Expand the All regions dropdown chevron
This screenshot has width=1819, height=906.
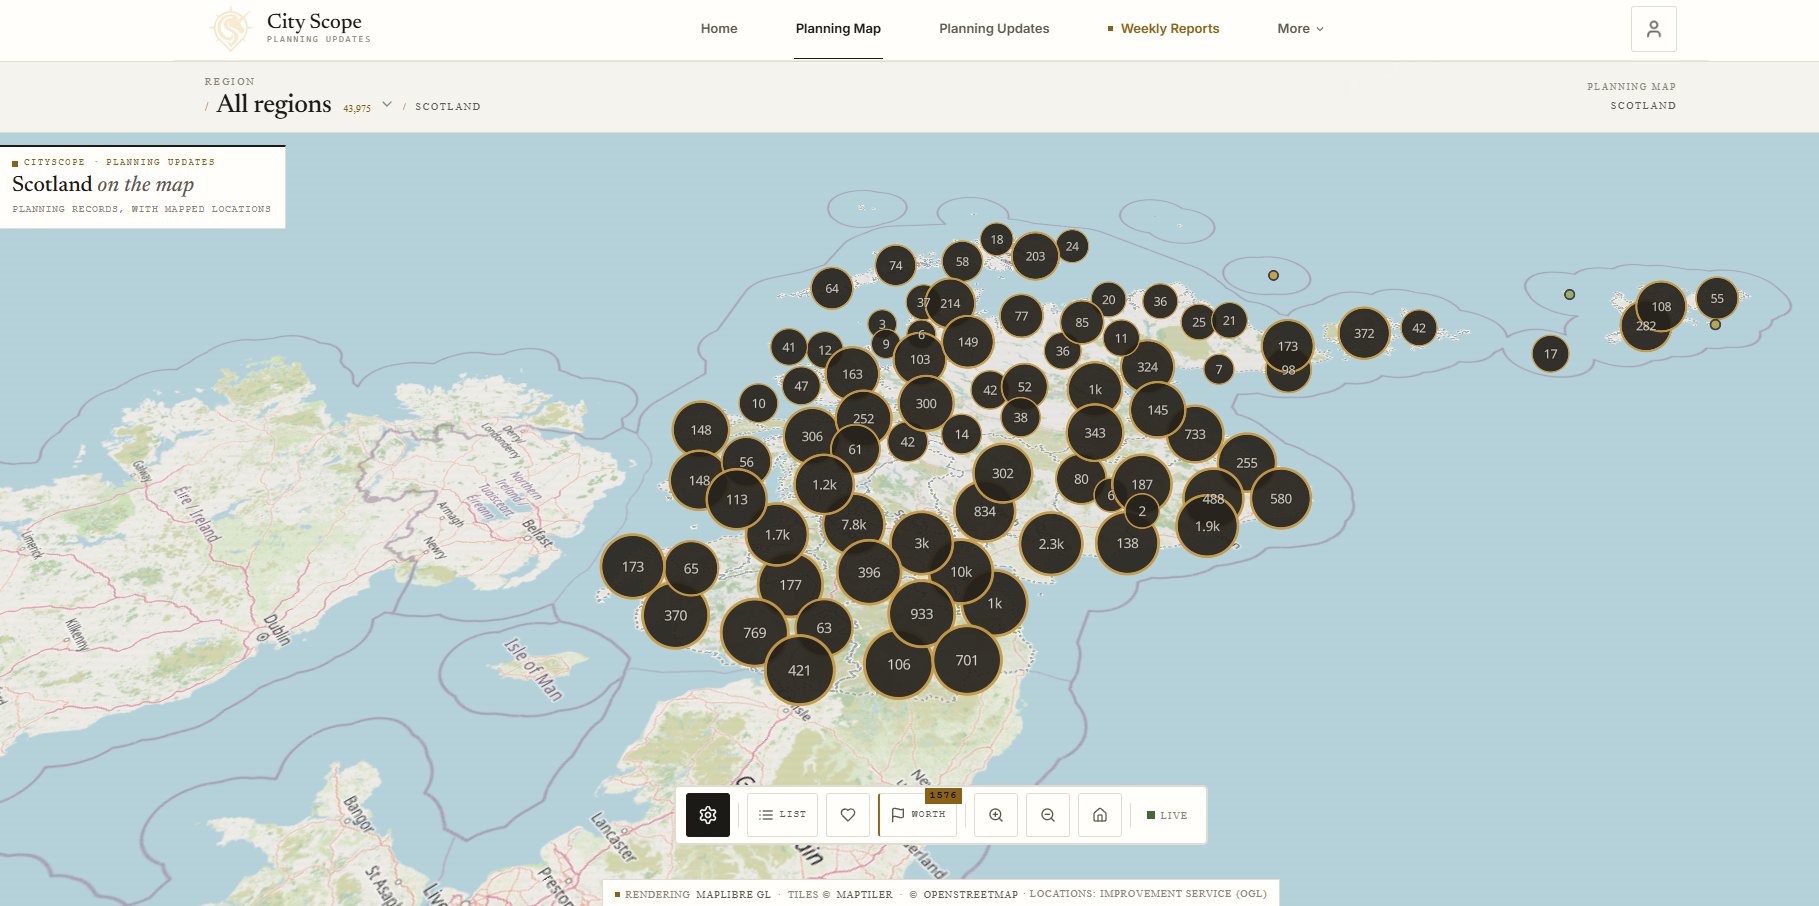coord(387,104)
